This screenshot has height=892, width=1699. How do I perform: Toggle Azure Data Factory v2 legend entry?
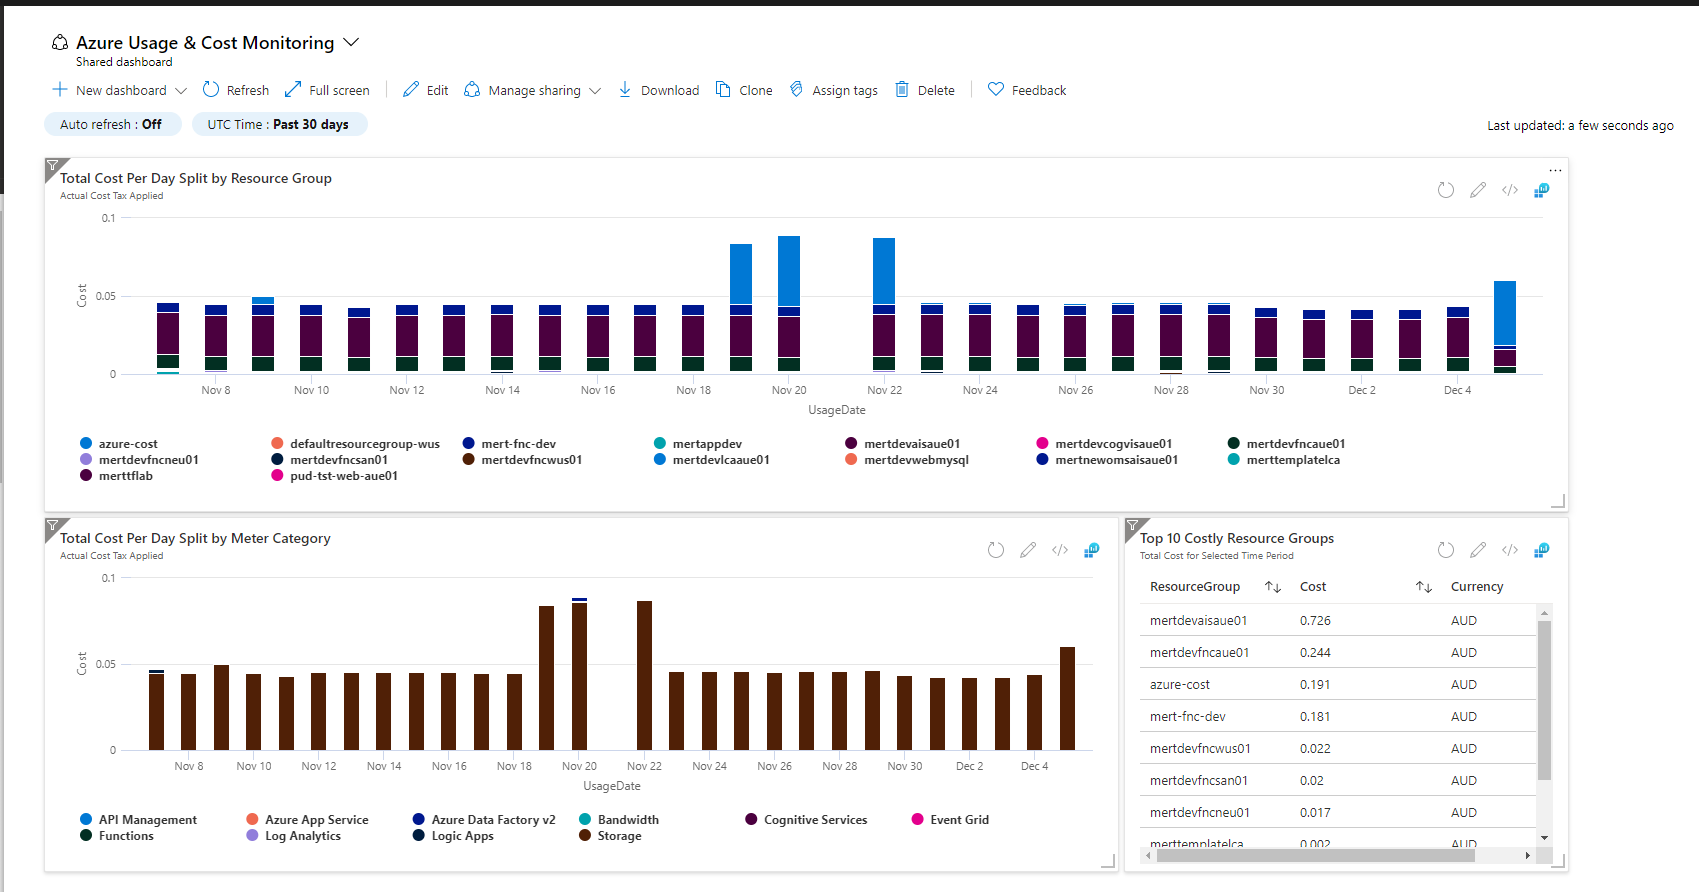(x=484, y=820)
